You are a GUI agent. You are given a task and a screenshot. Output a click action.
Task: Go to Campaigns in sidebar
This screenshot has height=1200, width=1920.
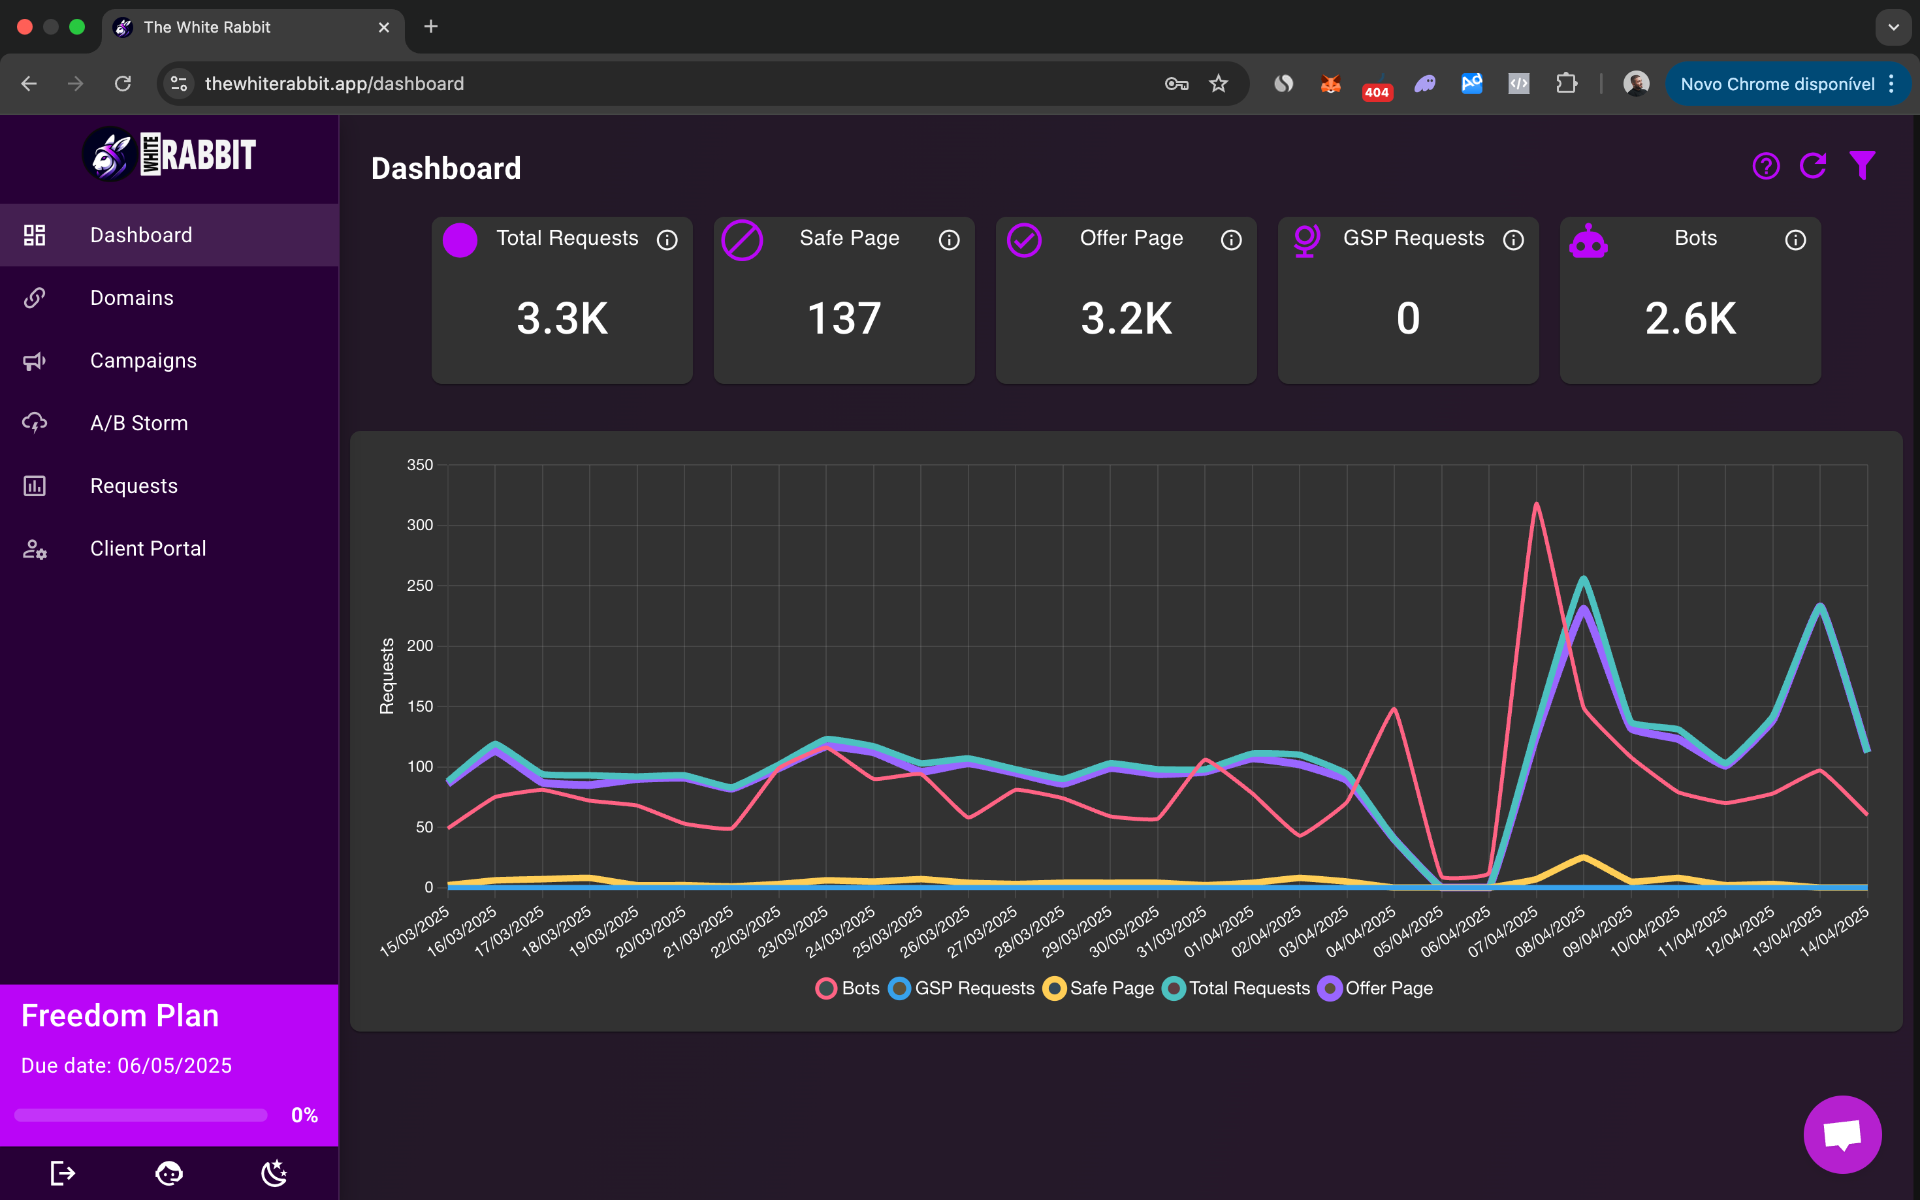click(x=143, y=361)
